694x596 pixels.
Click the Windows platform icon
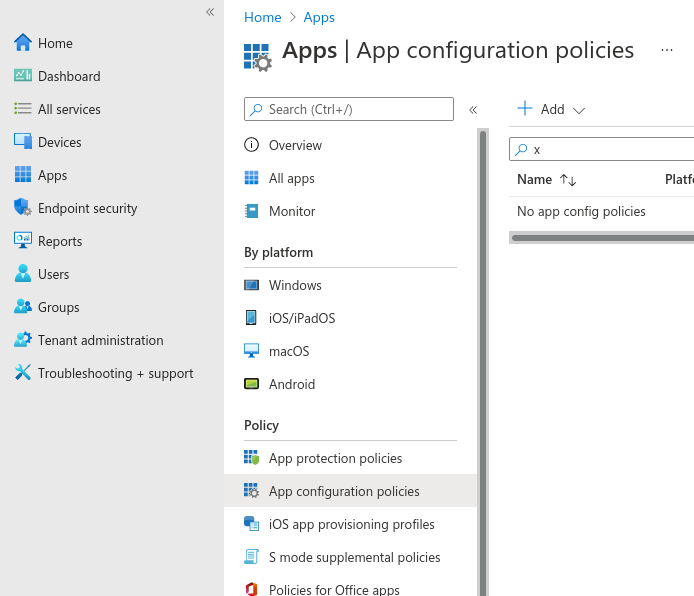pyautogui.click(x=251, y=285)
